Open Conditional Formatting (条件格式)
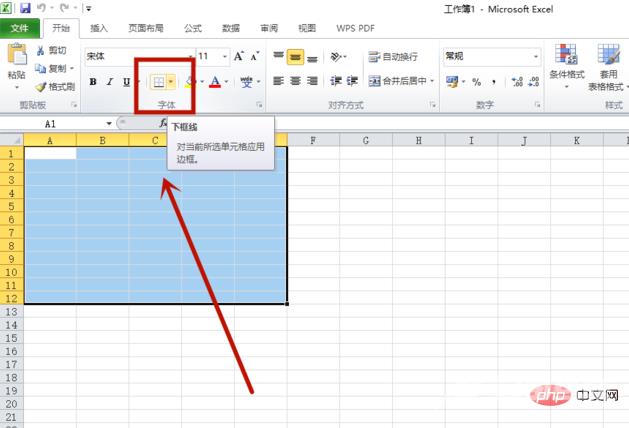Image resolution: width=629 pixels, height=428 pixels. (568, 65)
